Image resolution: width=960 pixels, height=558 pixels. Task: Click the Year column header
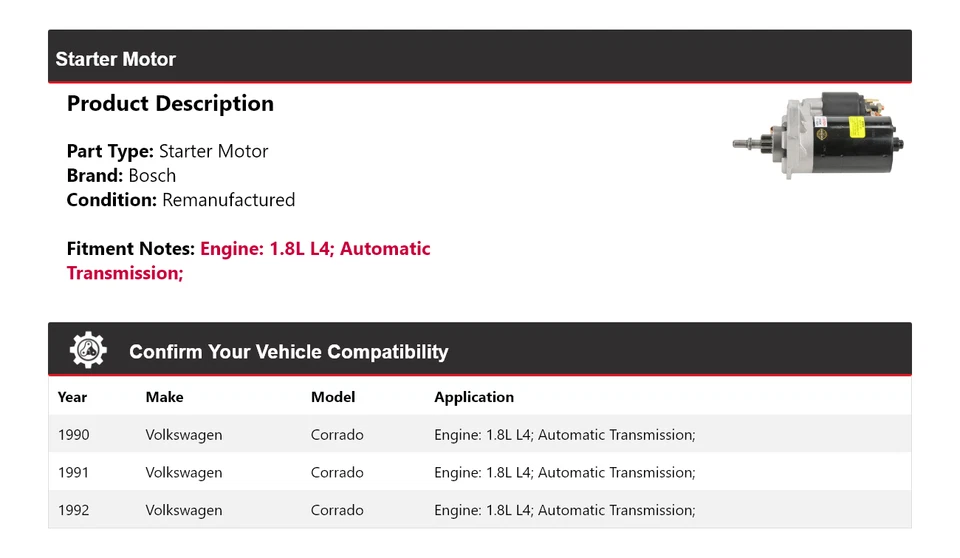point(72,397)
